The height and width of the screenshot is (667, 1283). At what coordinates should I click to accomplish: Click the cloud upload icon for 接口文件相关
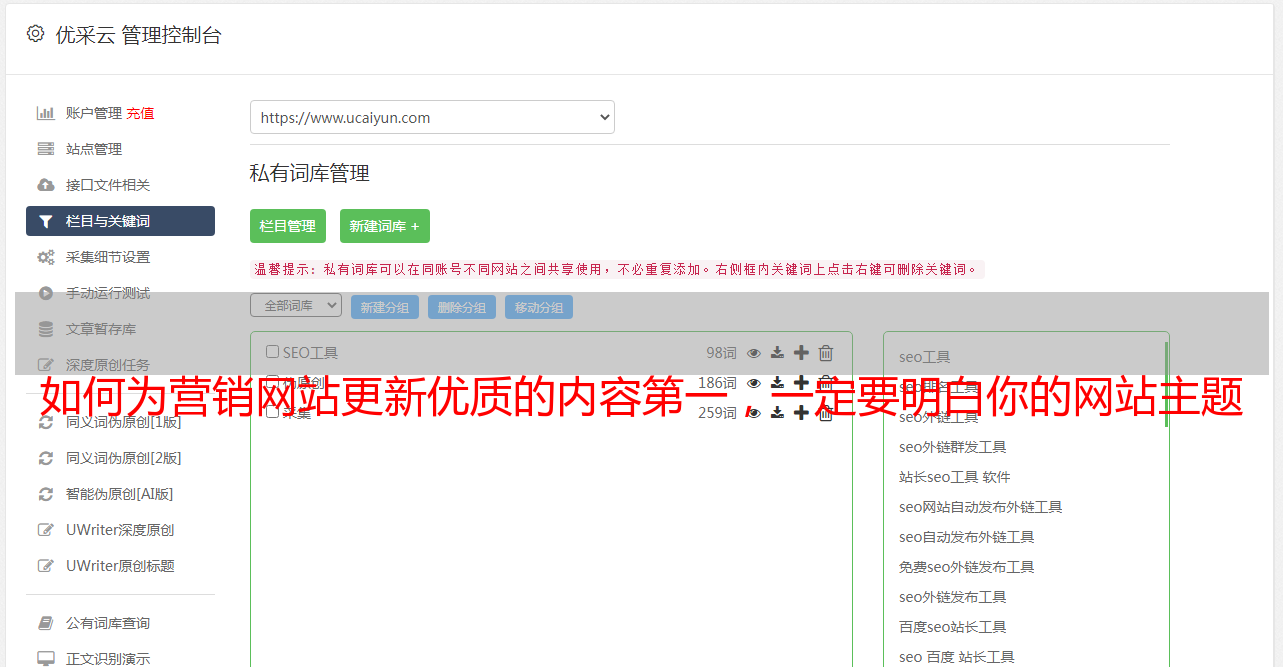46,185
